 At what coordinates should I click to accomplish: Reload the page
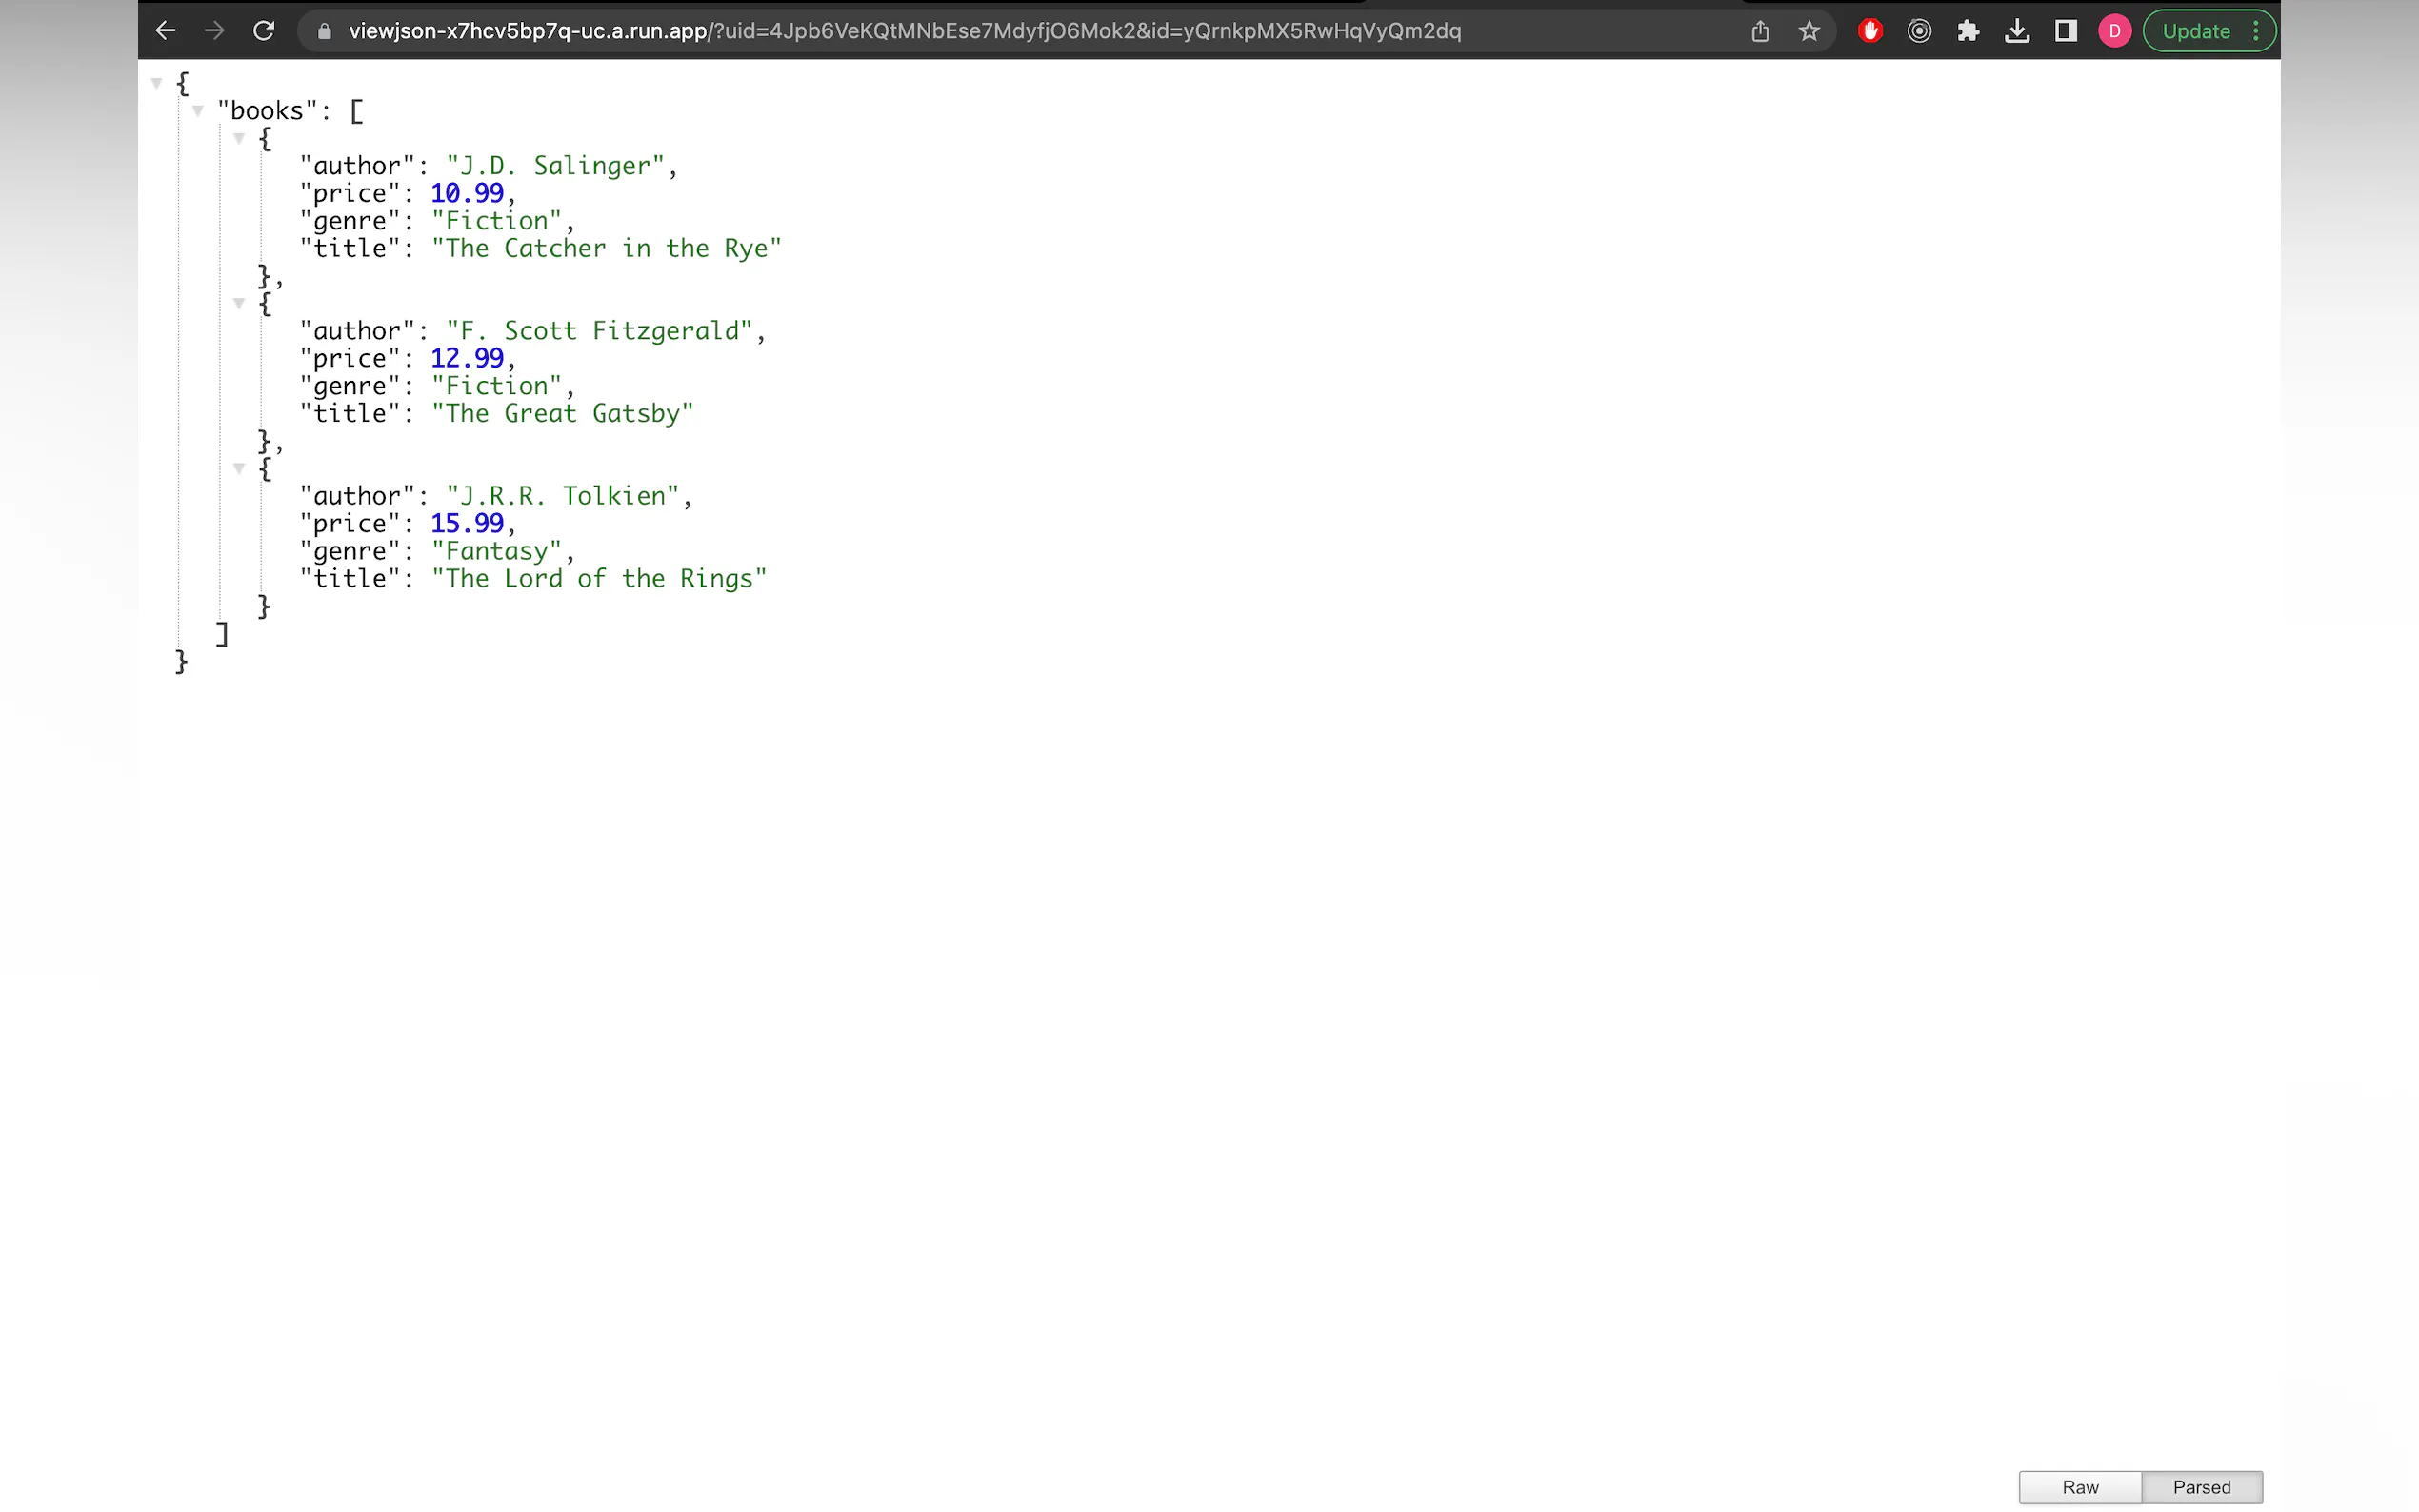click(263, 31)
